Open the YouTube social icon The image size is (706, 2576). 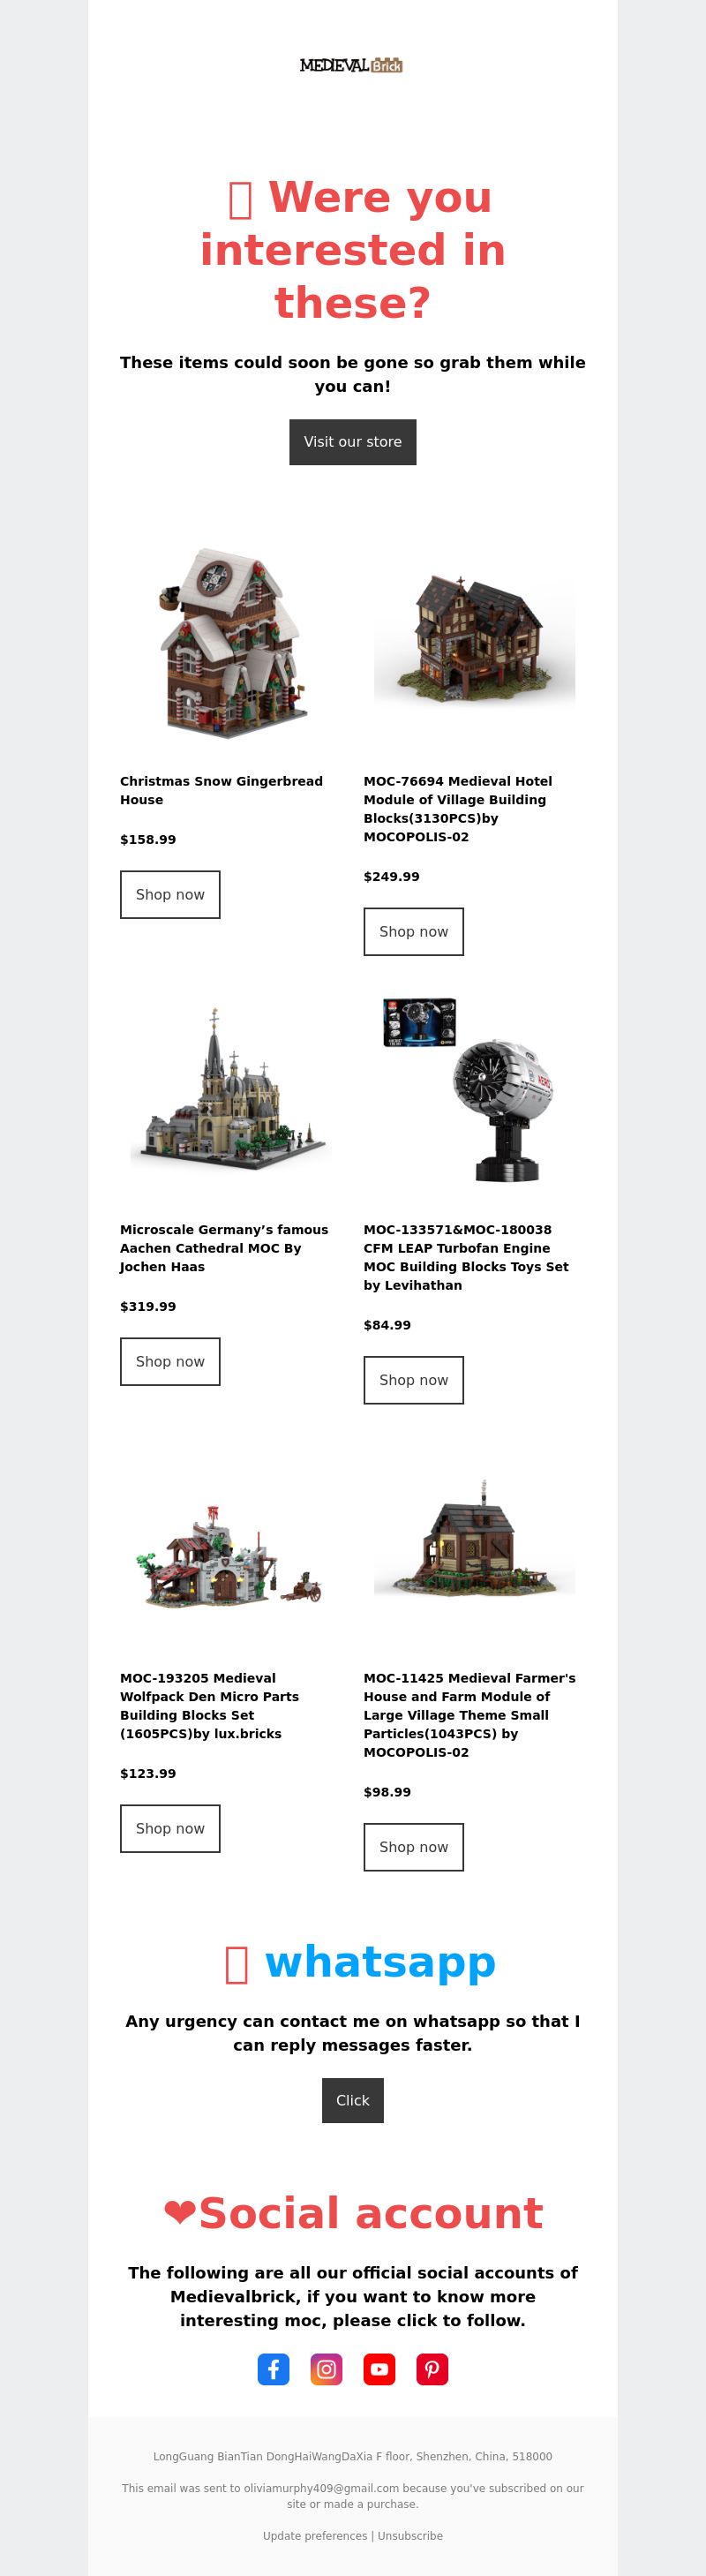pyautogui.click(x=379, y=2369)
